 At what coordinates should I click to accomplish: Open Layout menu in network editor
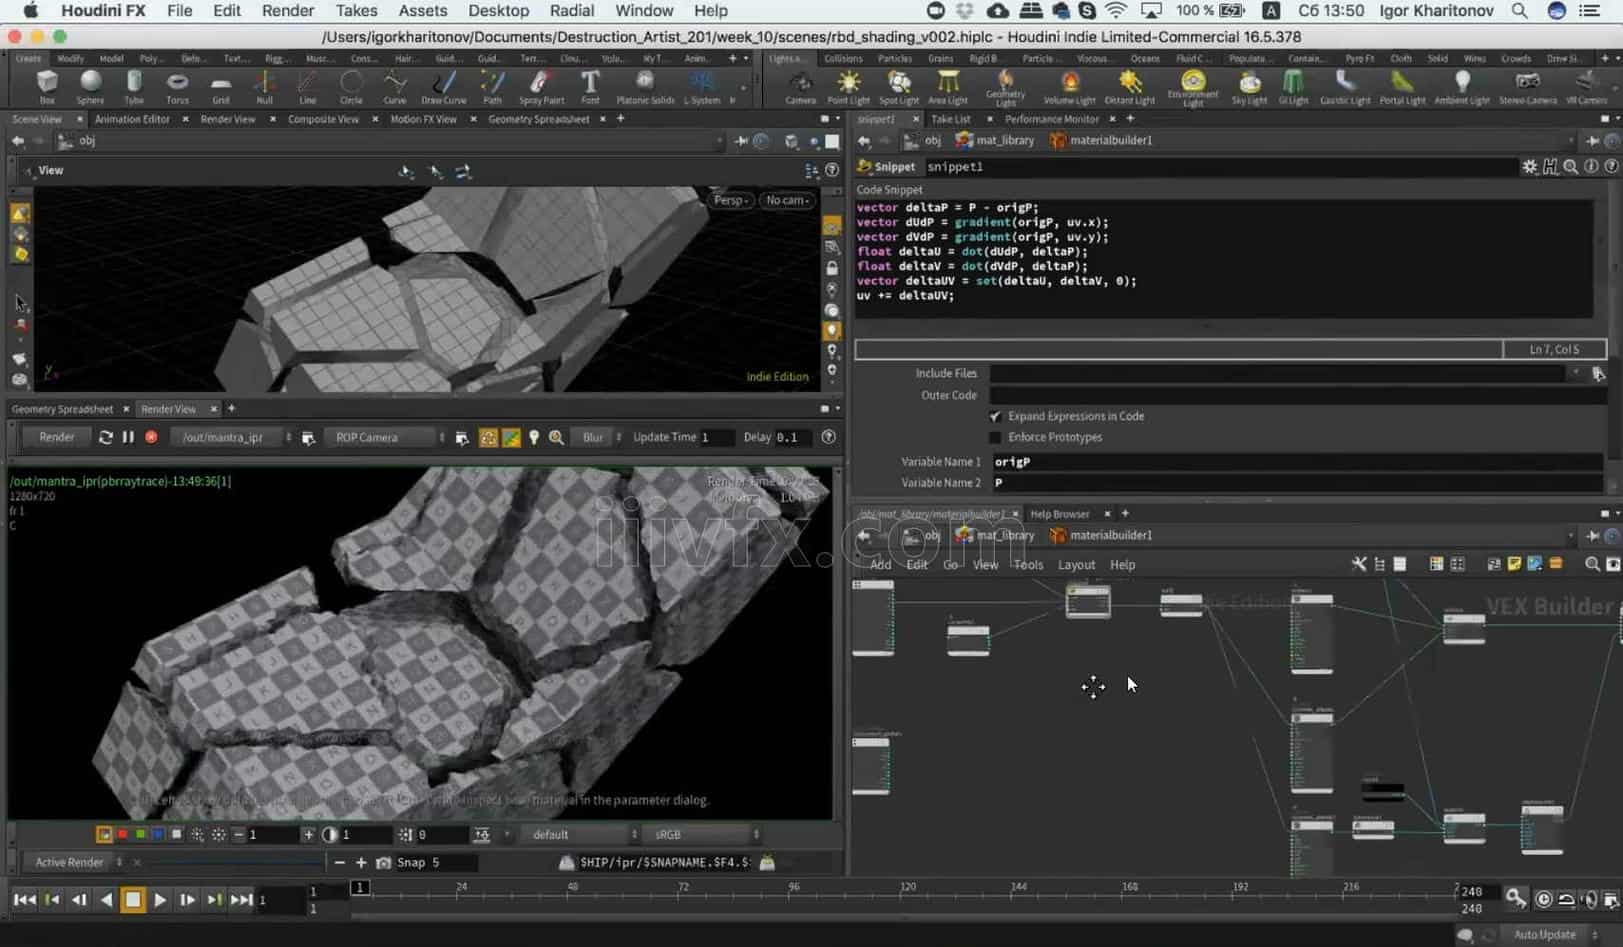1076,565
